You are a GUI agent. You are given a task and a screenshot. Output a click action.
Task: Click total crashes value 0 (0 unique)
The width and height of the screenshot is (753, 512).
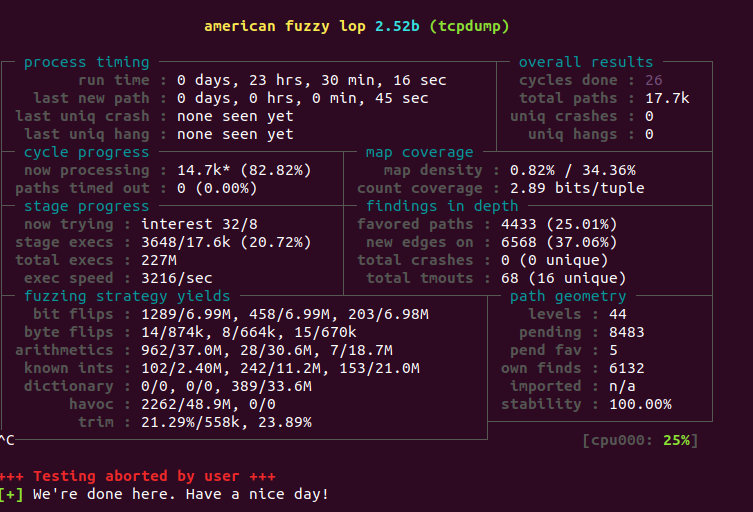tap(554, 260)
